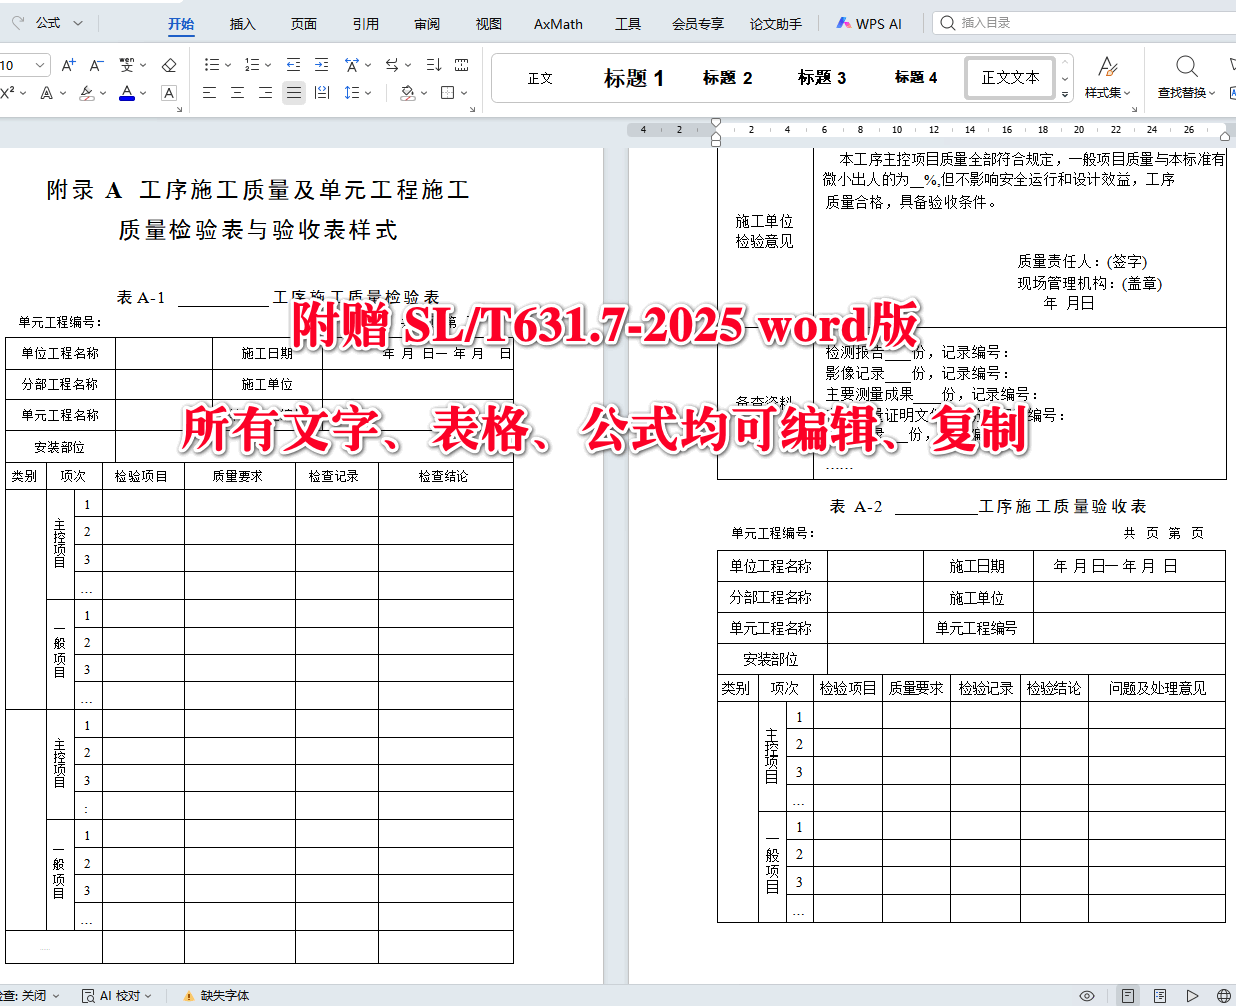Expand font color dropdown arrow

143,93
